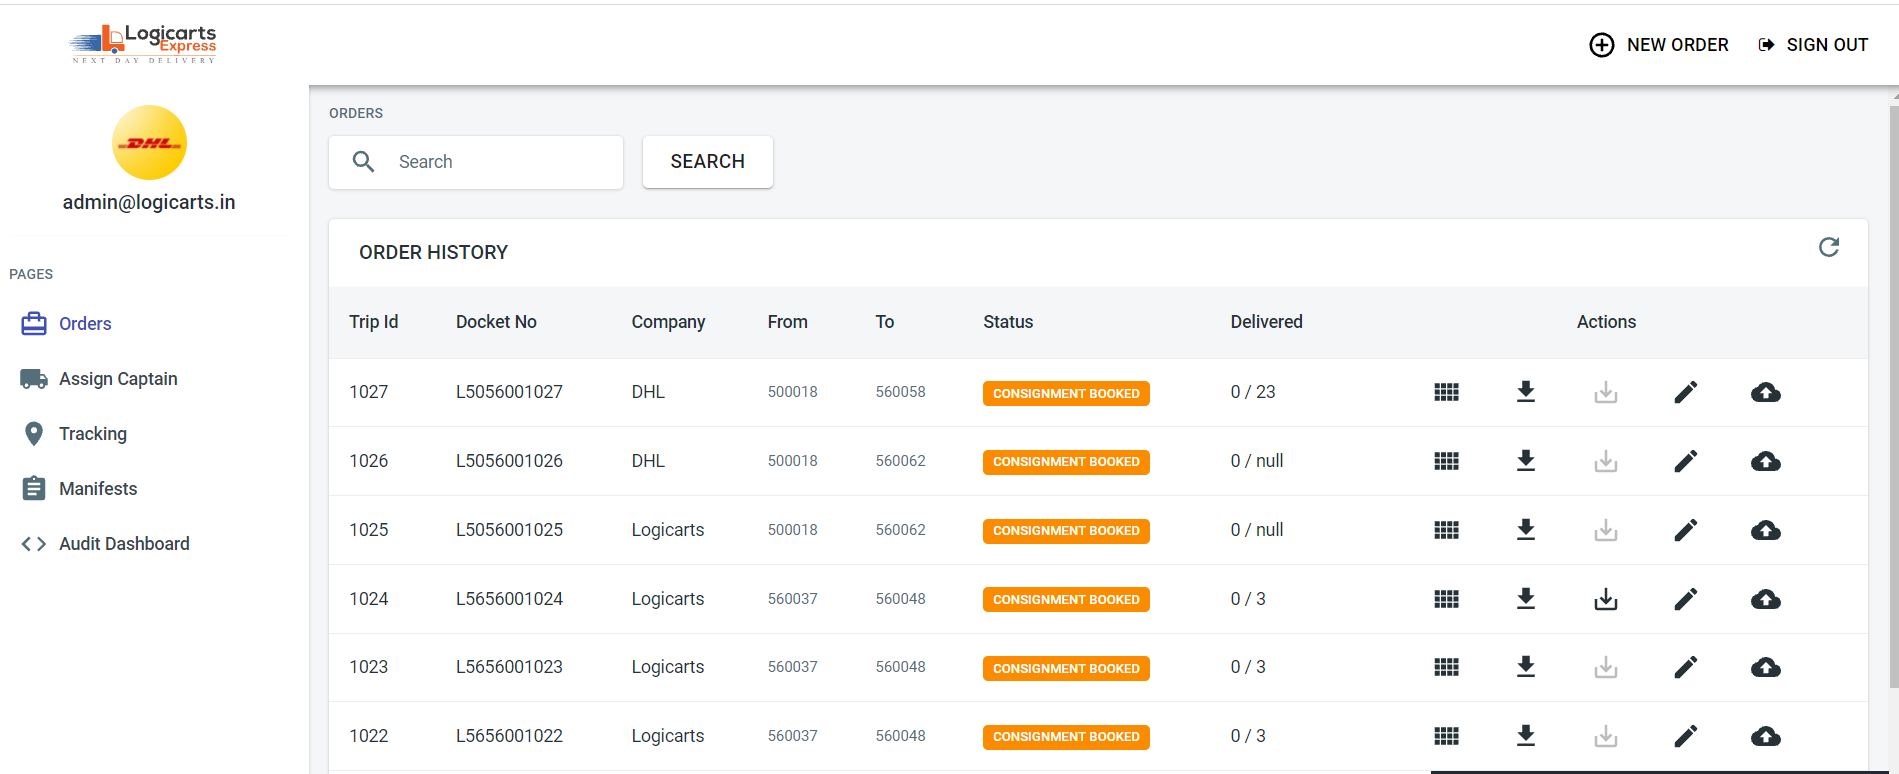The image size is (1899, 774).
Task: Click the DHL profile logo avatar
Action: coord(149,143)
